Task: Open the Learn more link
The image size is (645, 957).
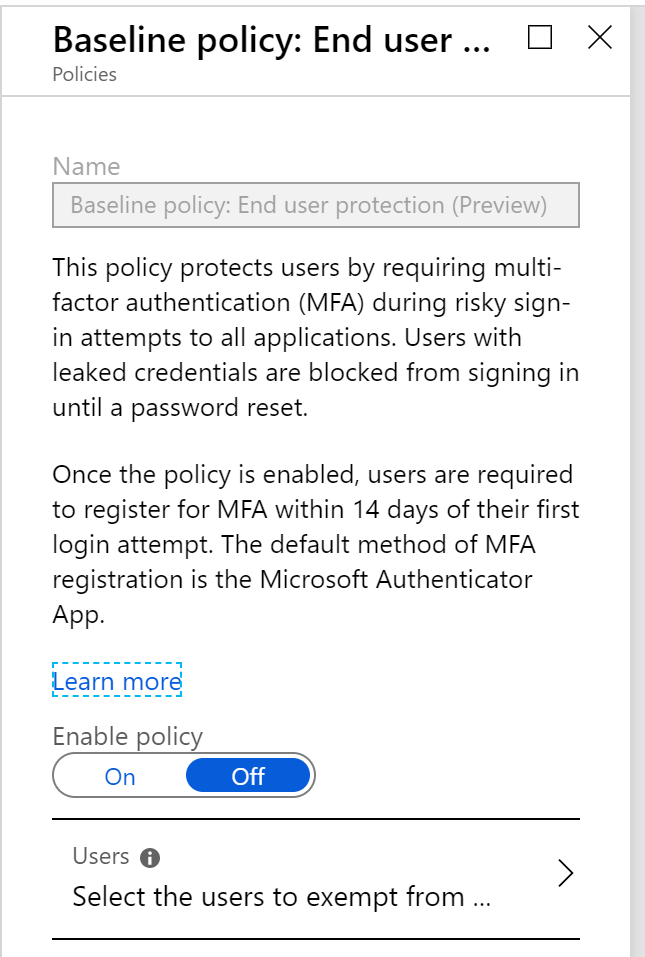Action: point(117,681)
